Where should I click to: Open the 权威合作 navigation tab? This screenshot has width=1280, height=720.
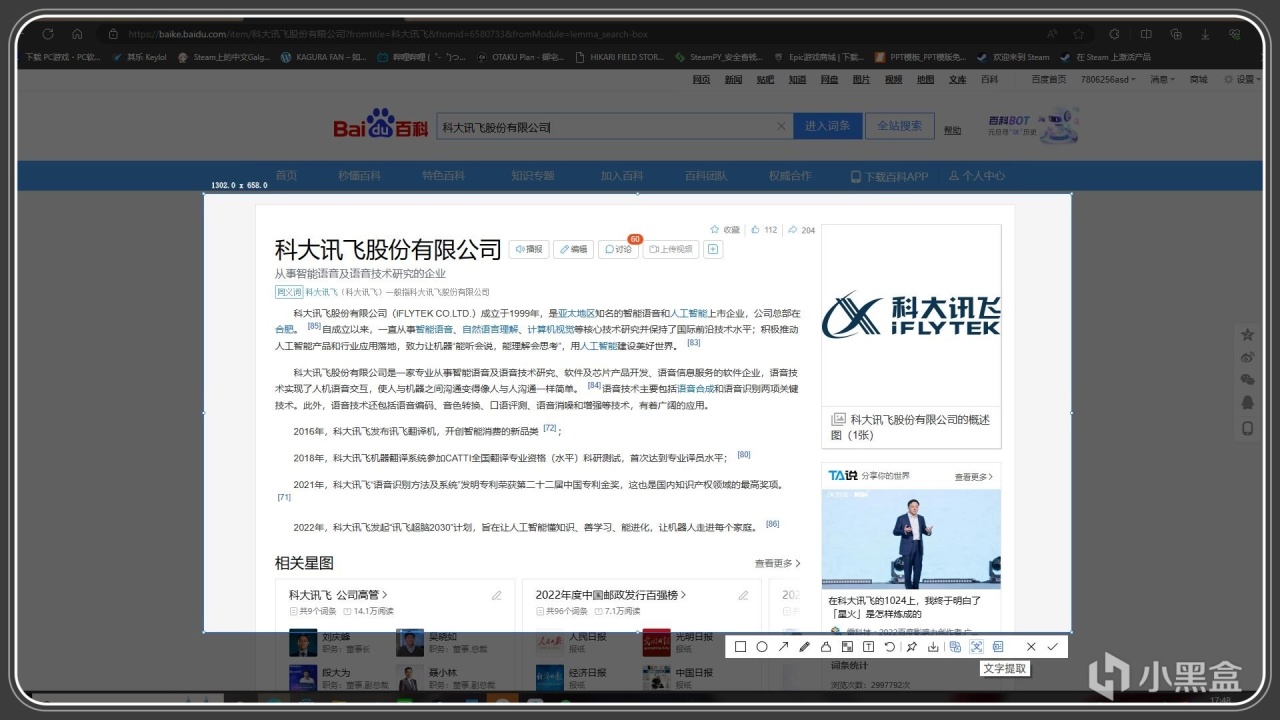(790, 176)
